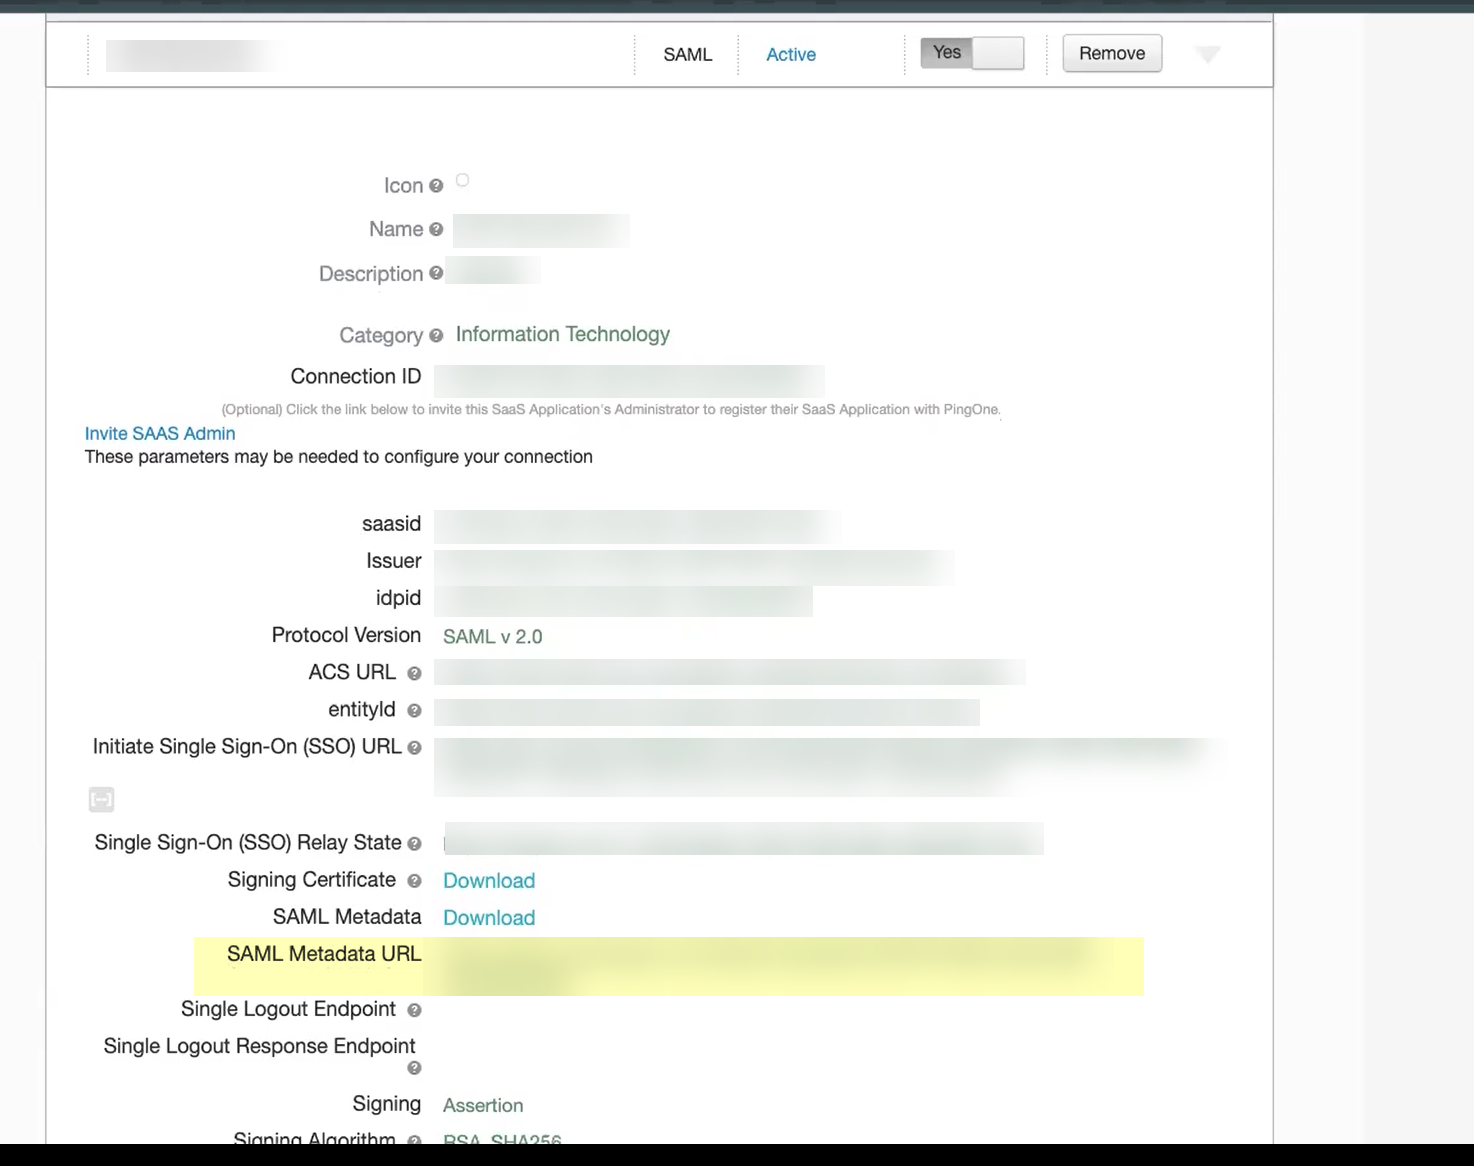Click the application icon placeholder
The height and width of the screenshot is (1166, 1474).
coord(462,180)
